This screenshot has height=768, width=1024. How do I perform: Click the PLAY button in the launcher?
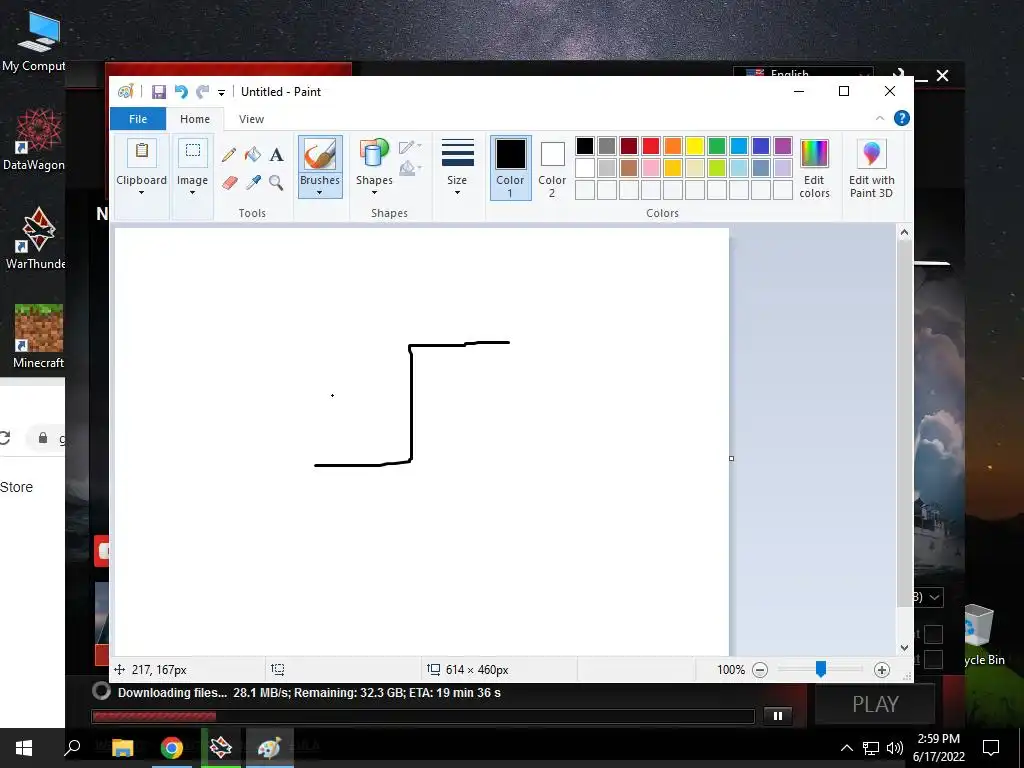click(x=875, y=705)
